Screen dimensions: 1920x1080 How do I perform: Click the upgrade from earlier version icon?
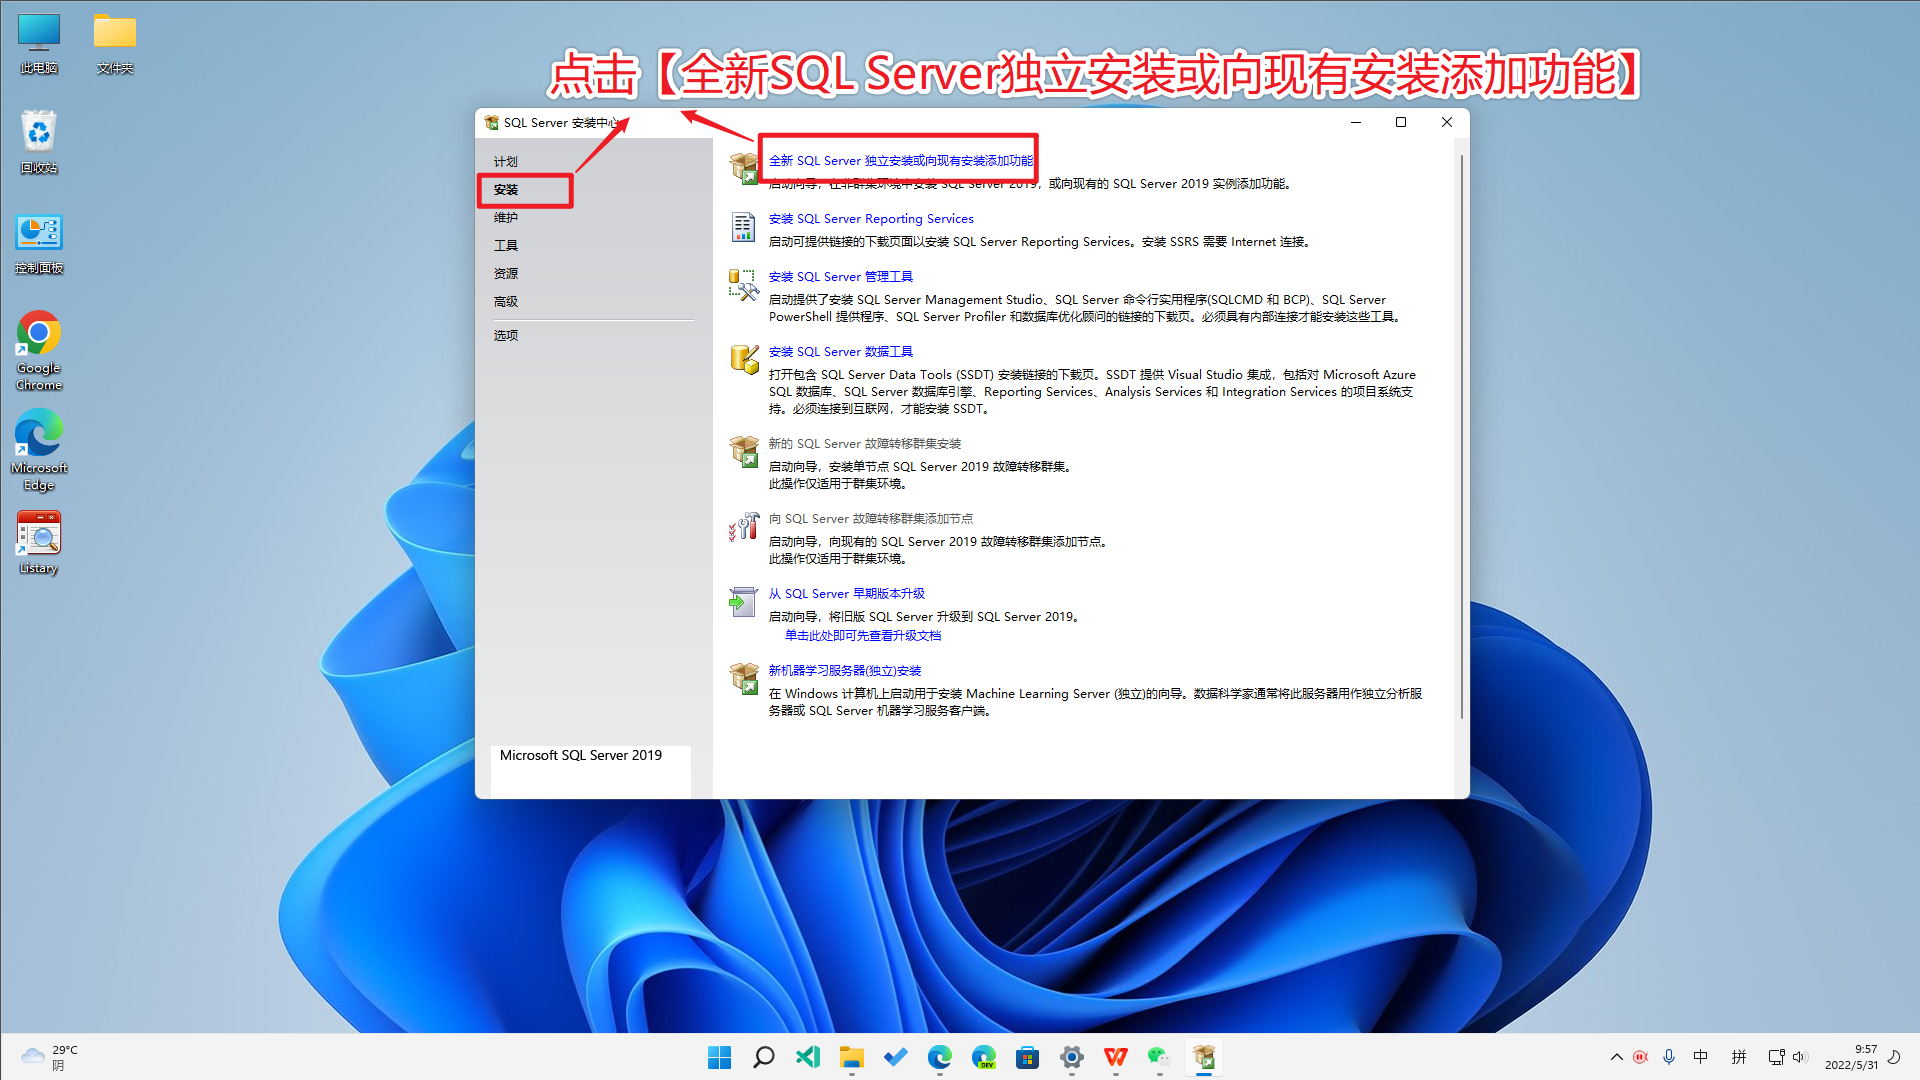click(743, 601)
